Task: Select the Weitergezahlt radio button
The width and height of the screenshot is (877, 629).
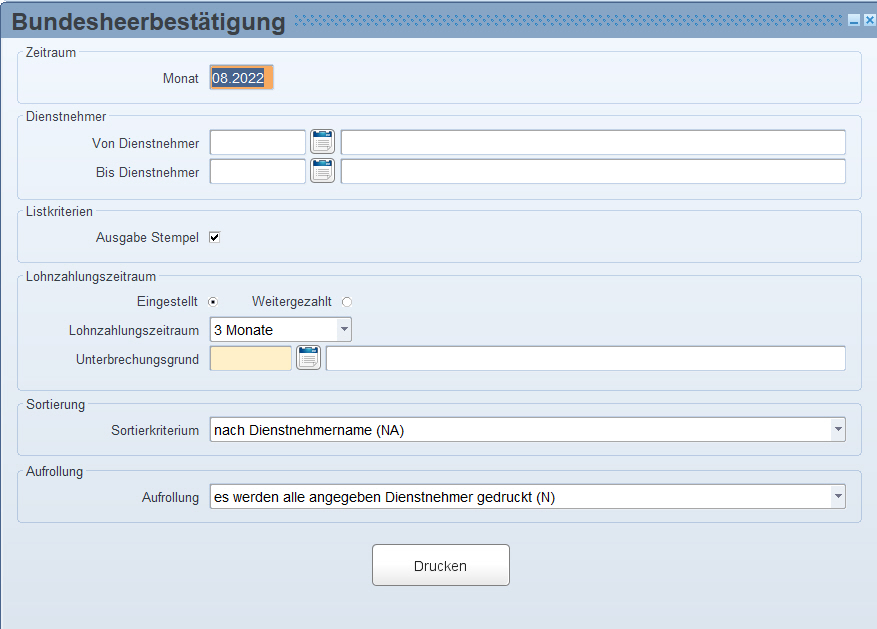Action: [347, 302]
